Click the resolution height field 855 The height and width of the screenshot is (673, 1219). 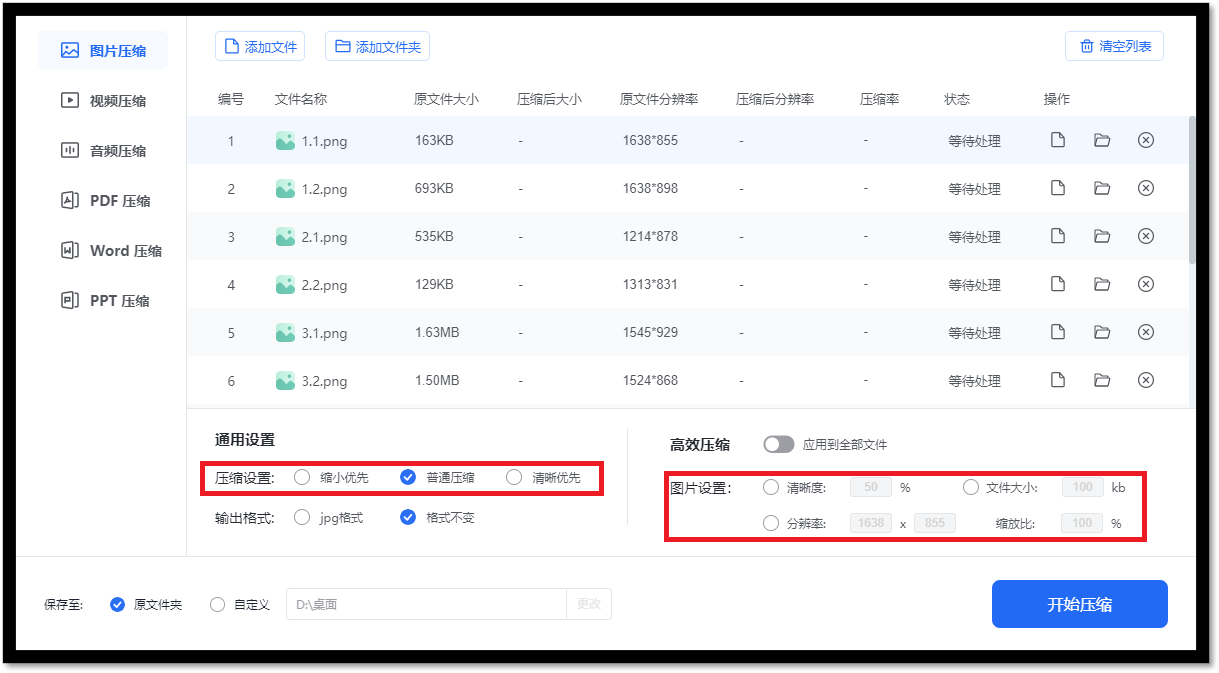coord(934,523)
